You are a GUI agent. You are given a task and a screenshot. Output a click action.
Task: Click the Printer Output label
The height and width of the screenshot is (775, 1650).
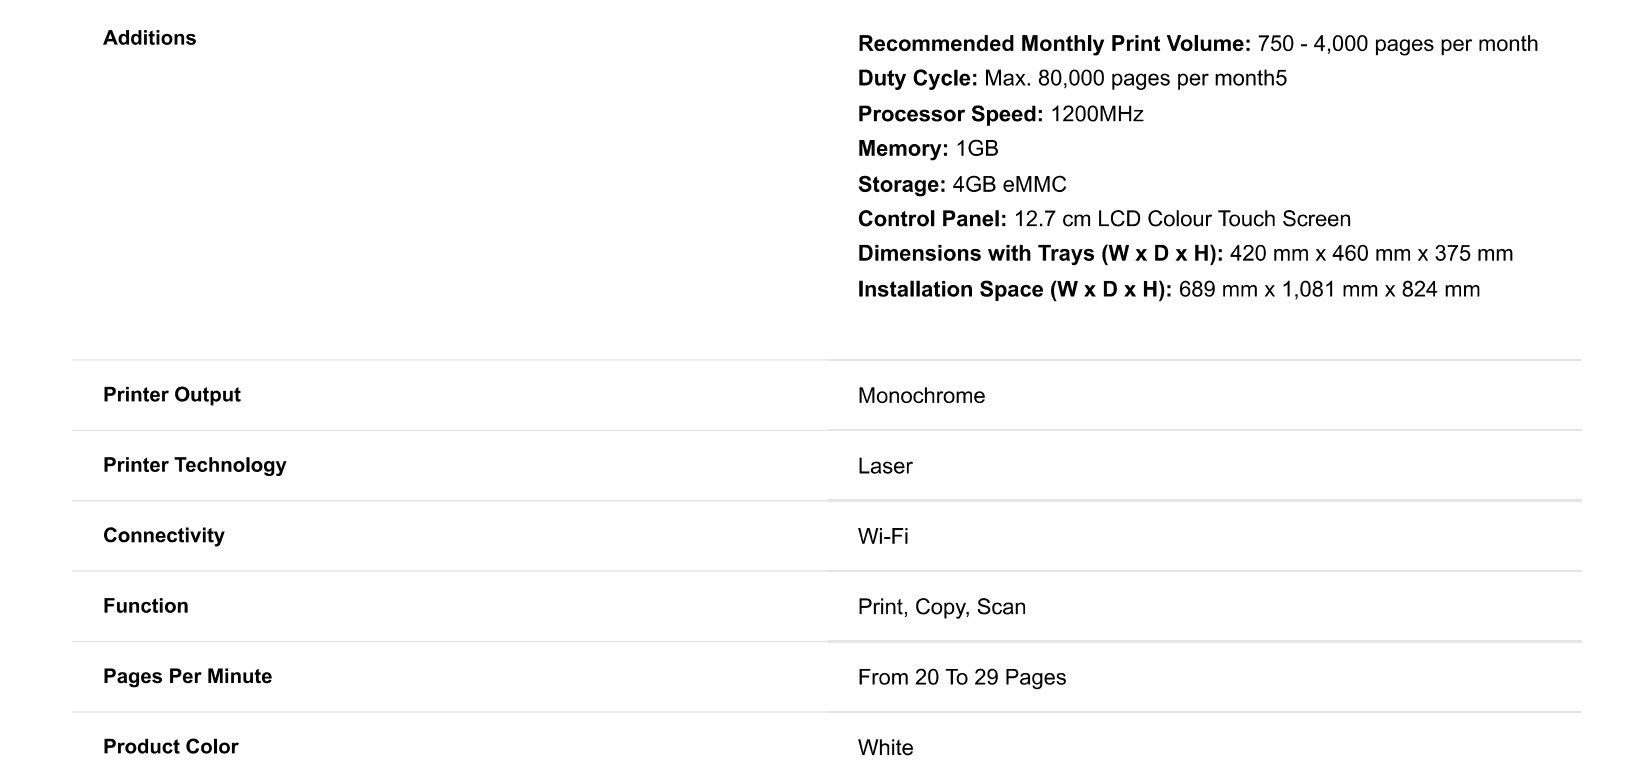tap(172, 395)
